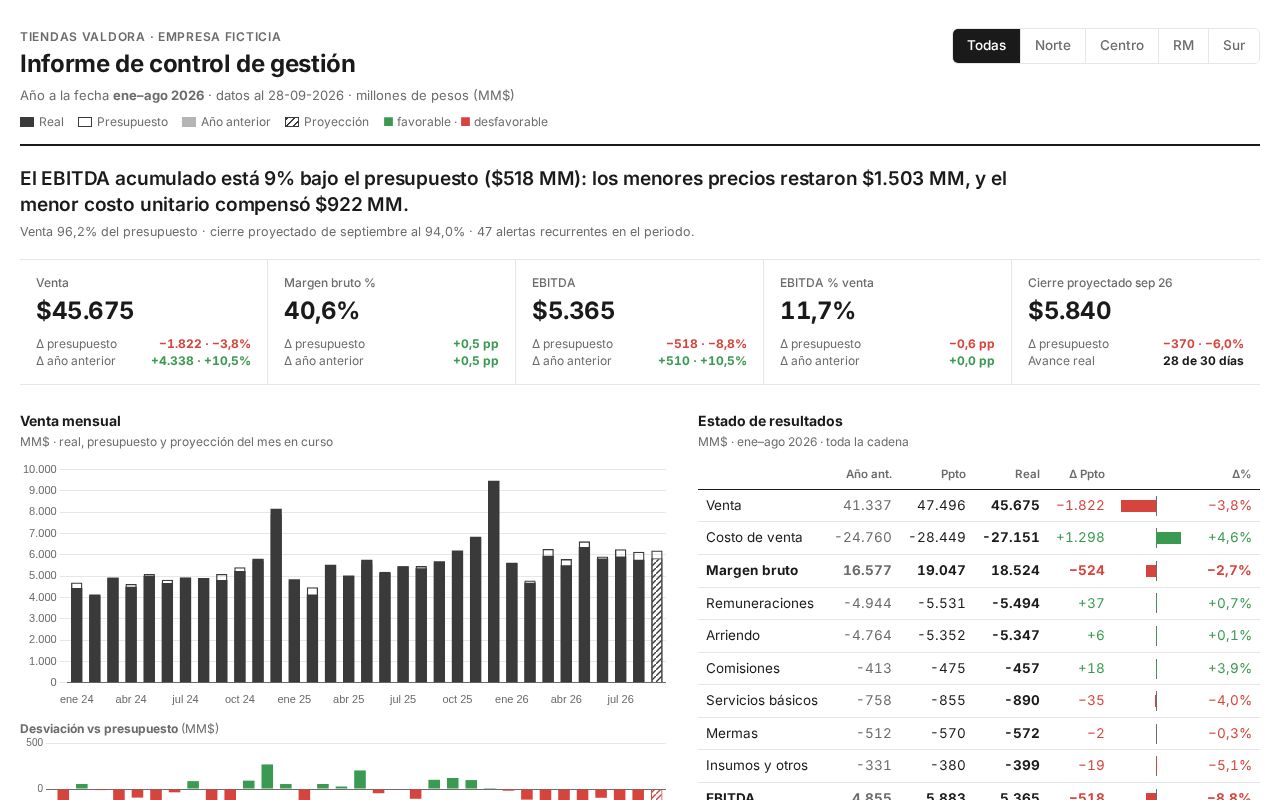Click the Δ% column header
The image size is (1280, 800).
coord(1241,474)
